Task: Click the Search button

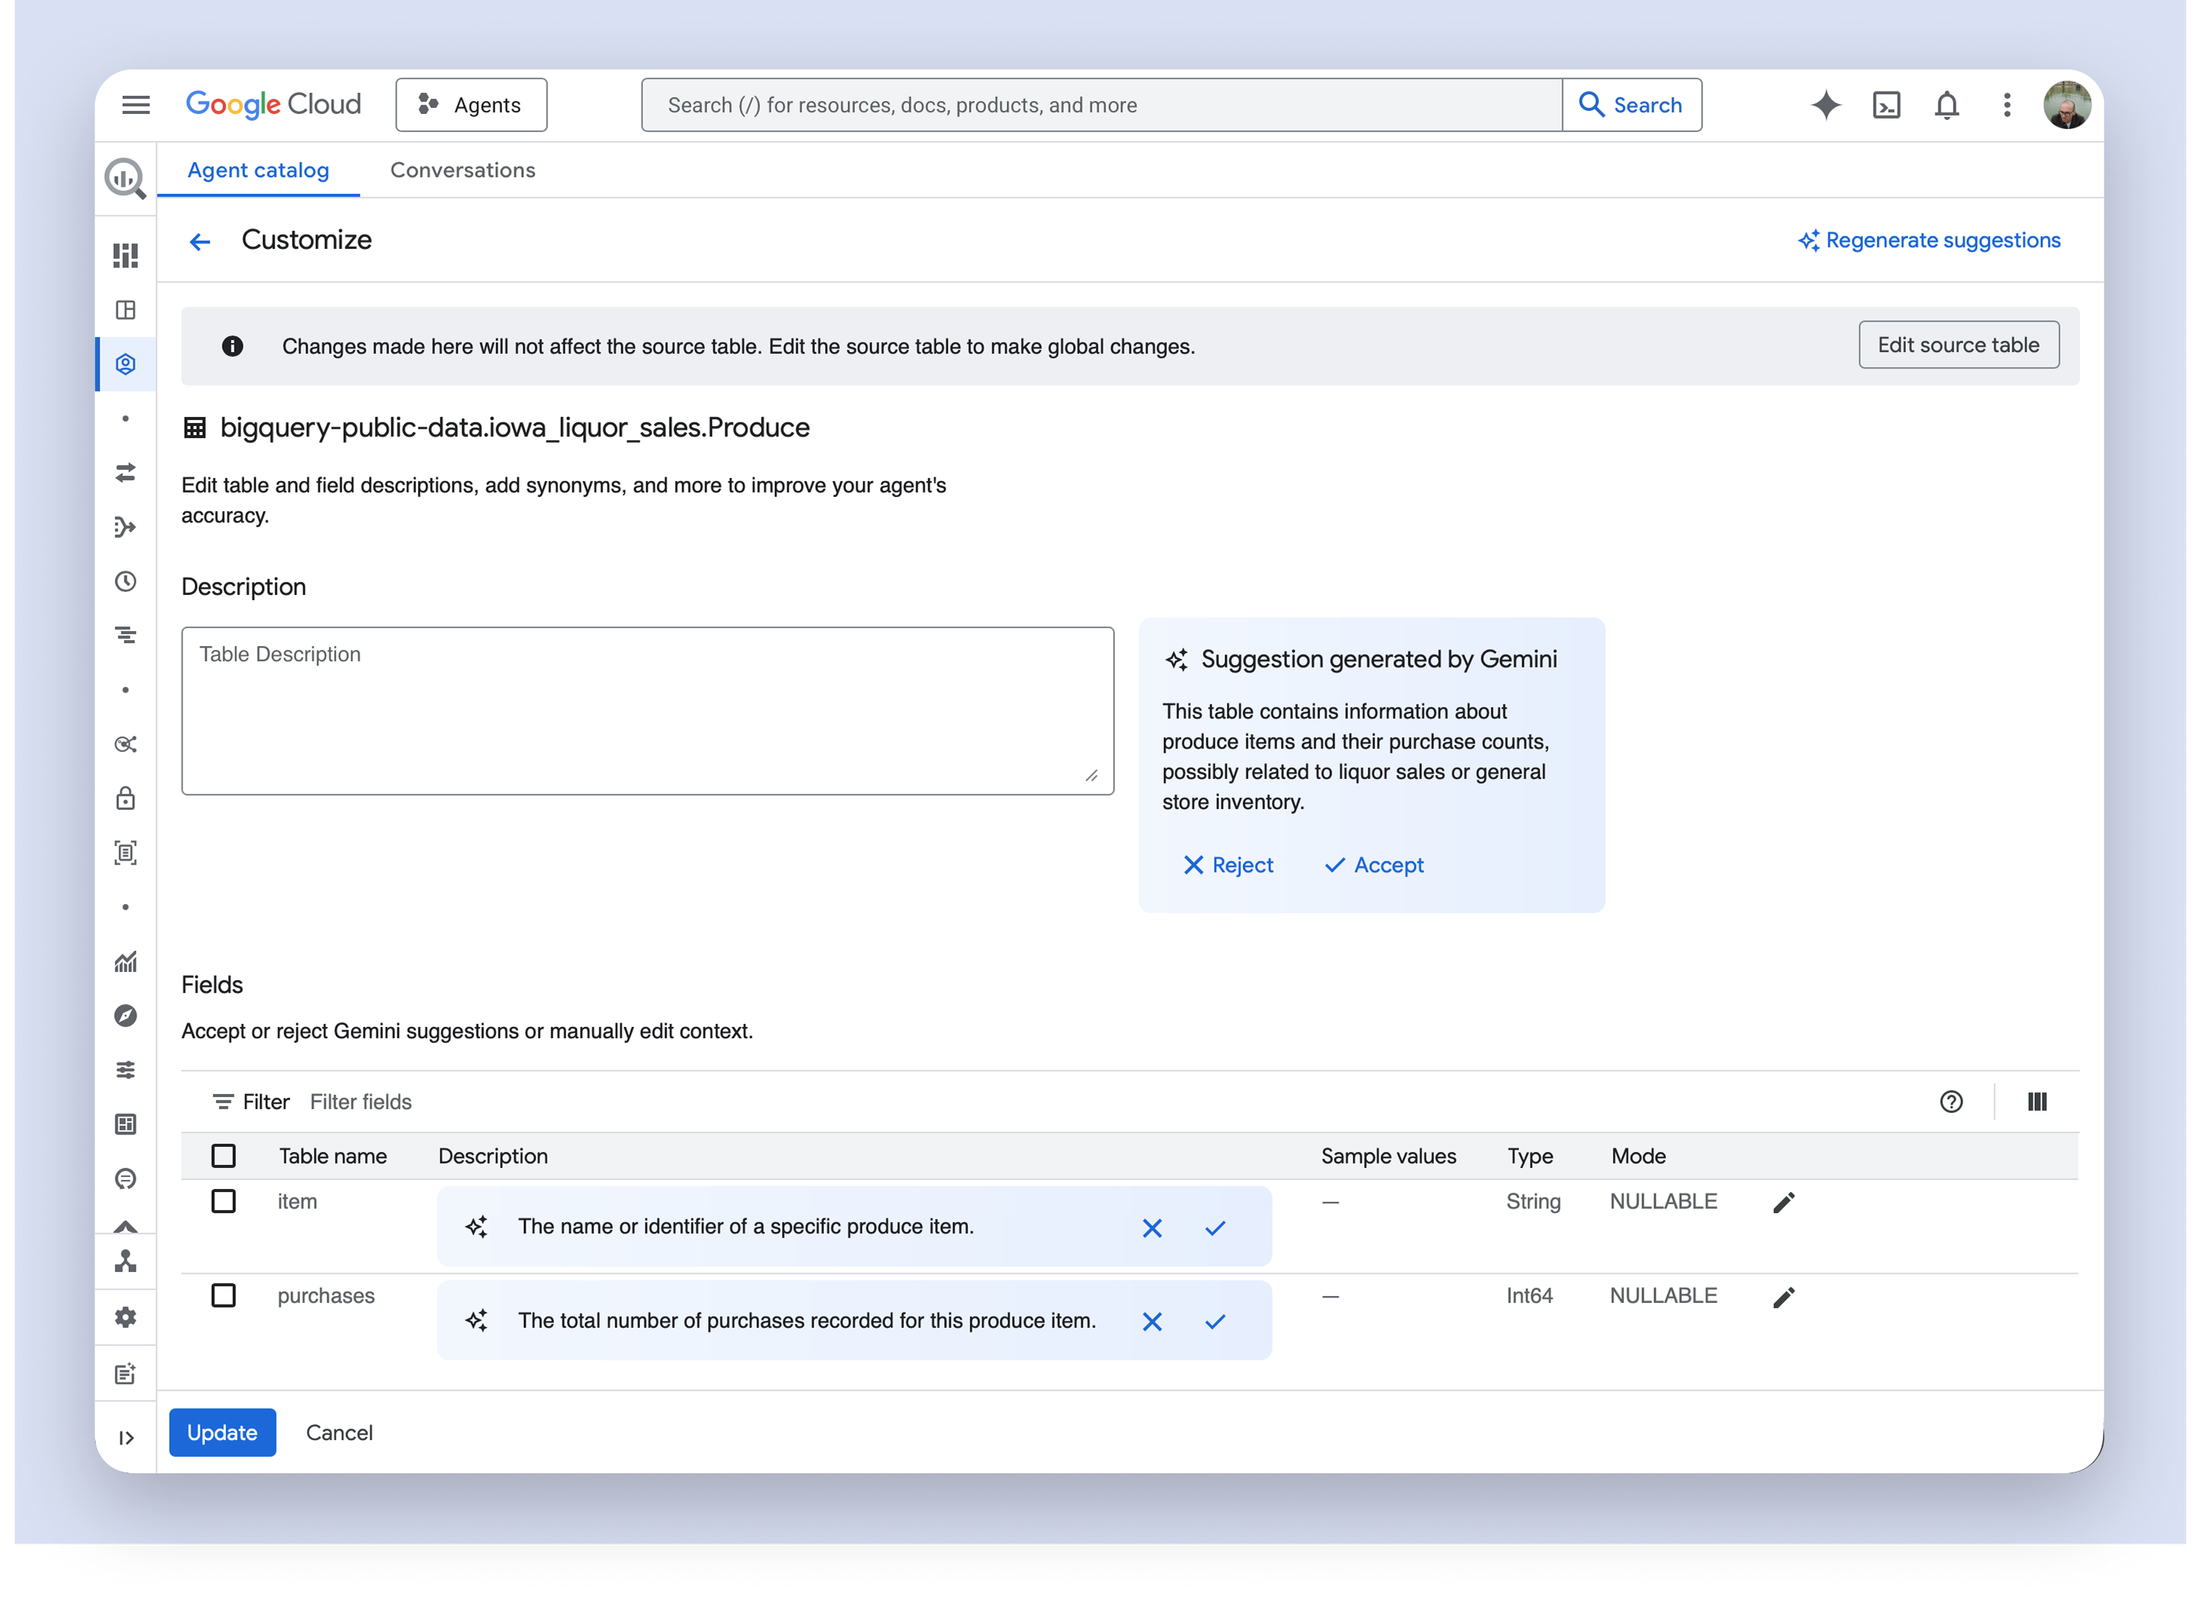Action: tap(1631, 105)
